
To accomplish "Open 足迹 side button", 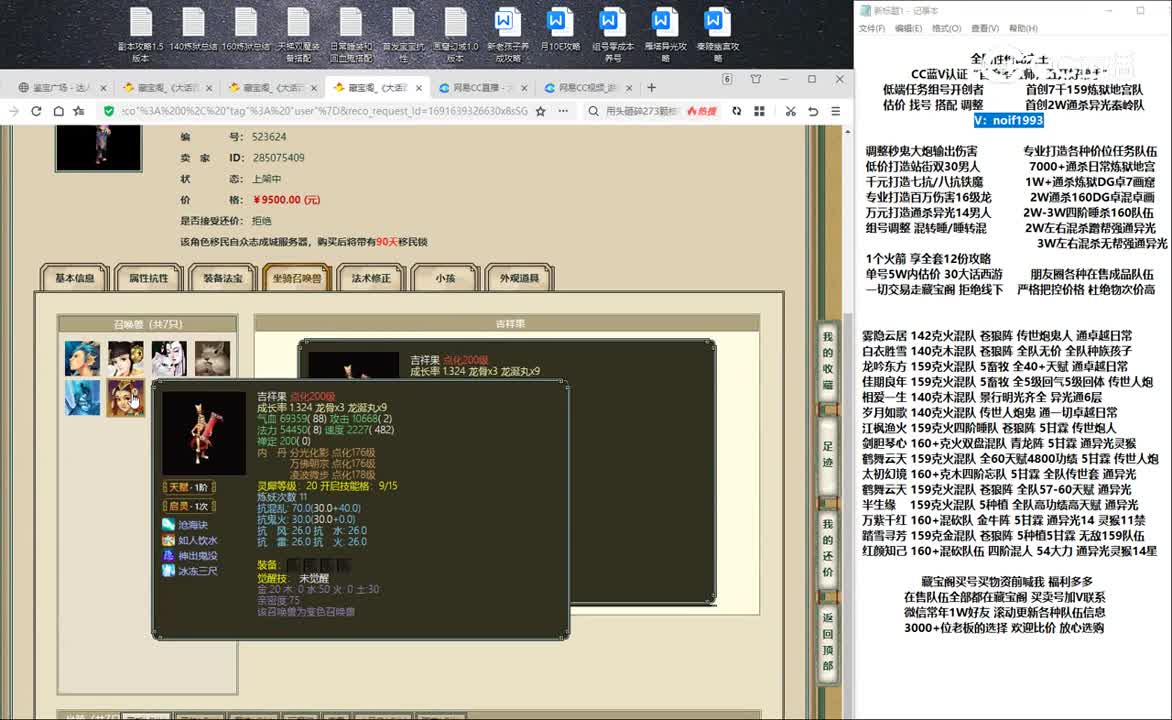I will coord(827,455).
